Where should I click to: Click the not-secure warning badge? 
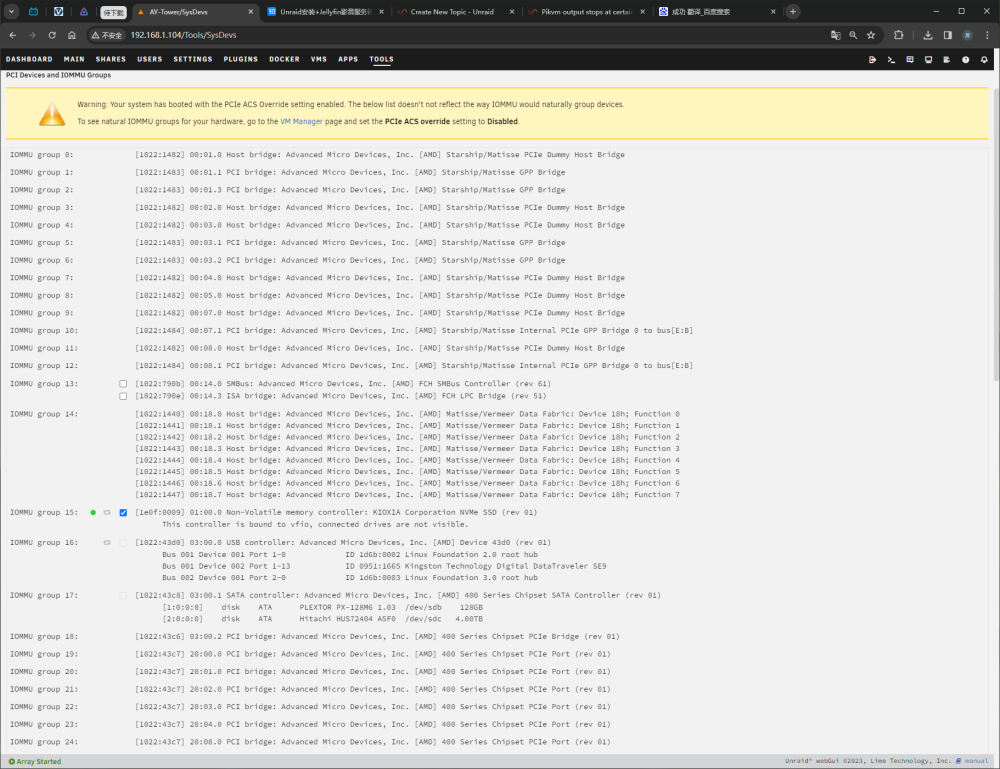107,35
